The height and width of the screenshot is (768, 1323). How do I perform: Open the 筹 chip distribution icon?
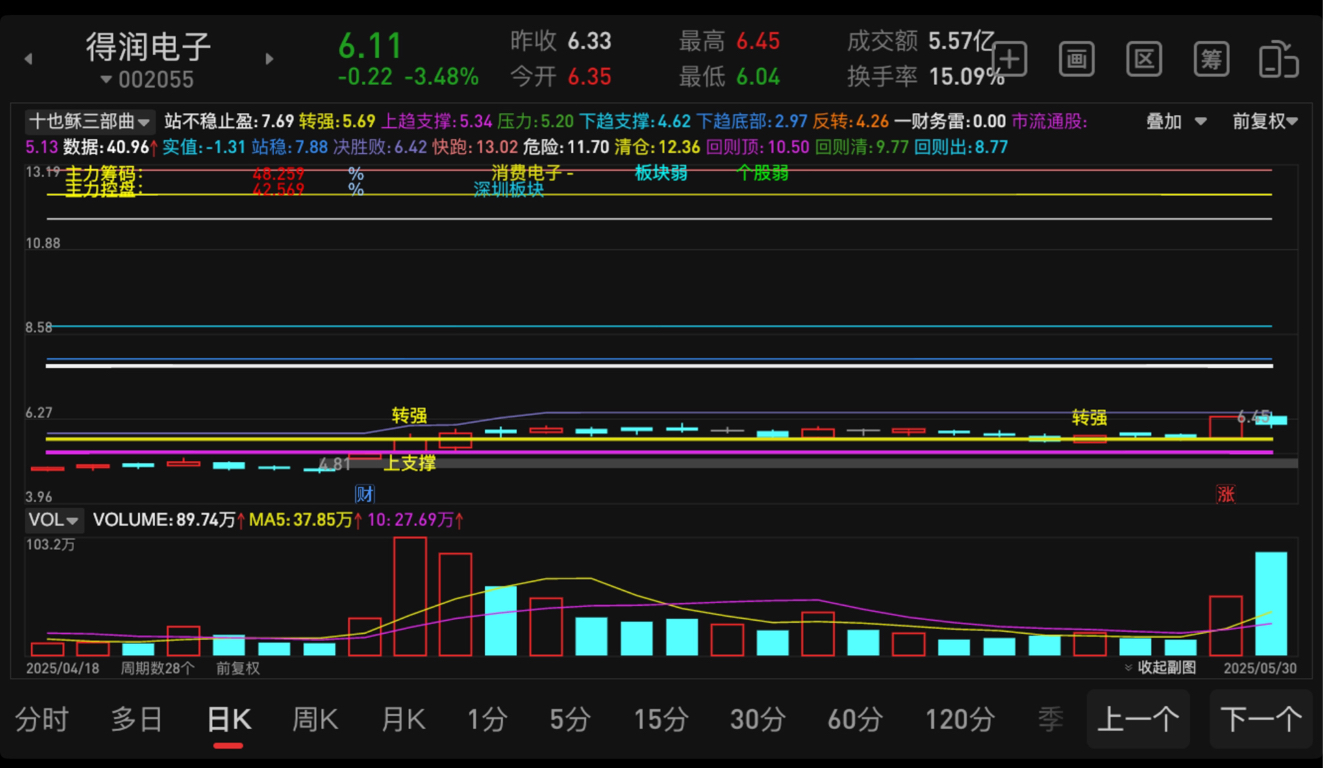click(1211, 59)
